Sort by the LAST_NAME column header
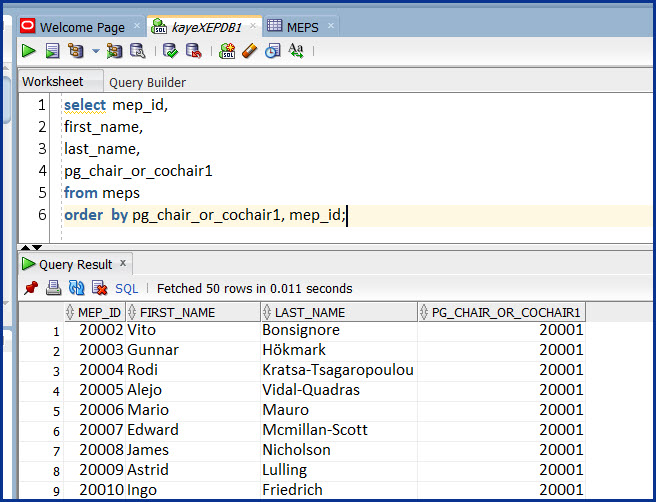 pyautogui.click(x=339, y=312)
